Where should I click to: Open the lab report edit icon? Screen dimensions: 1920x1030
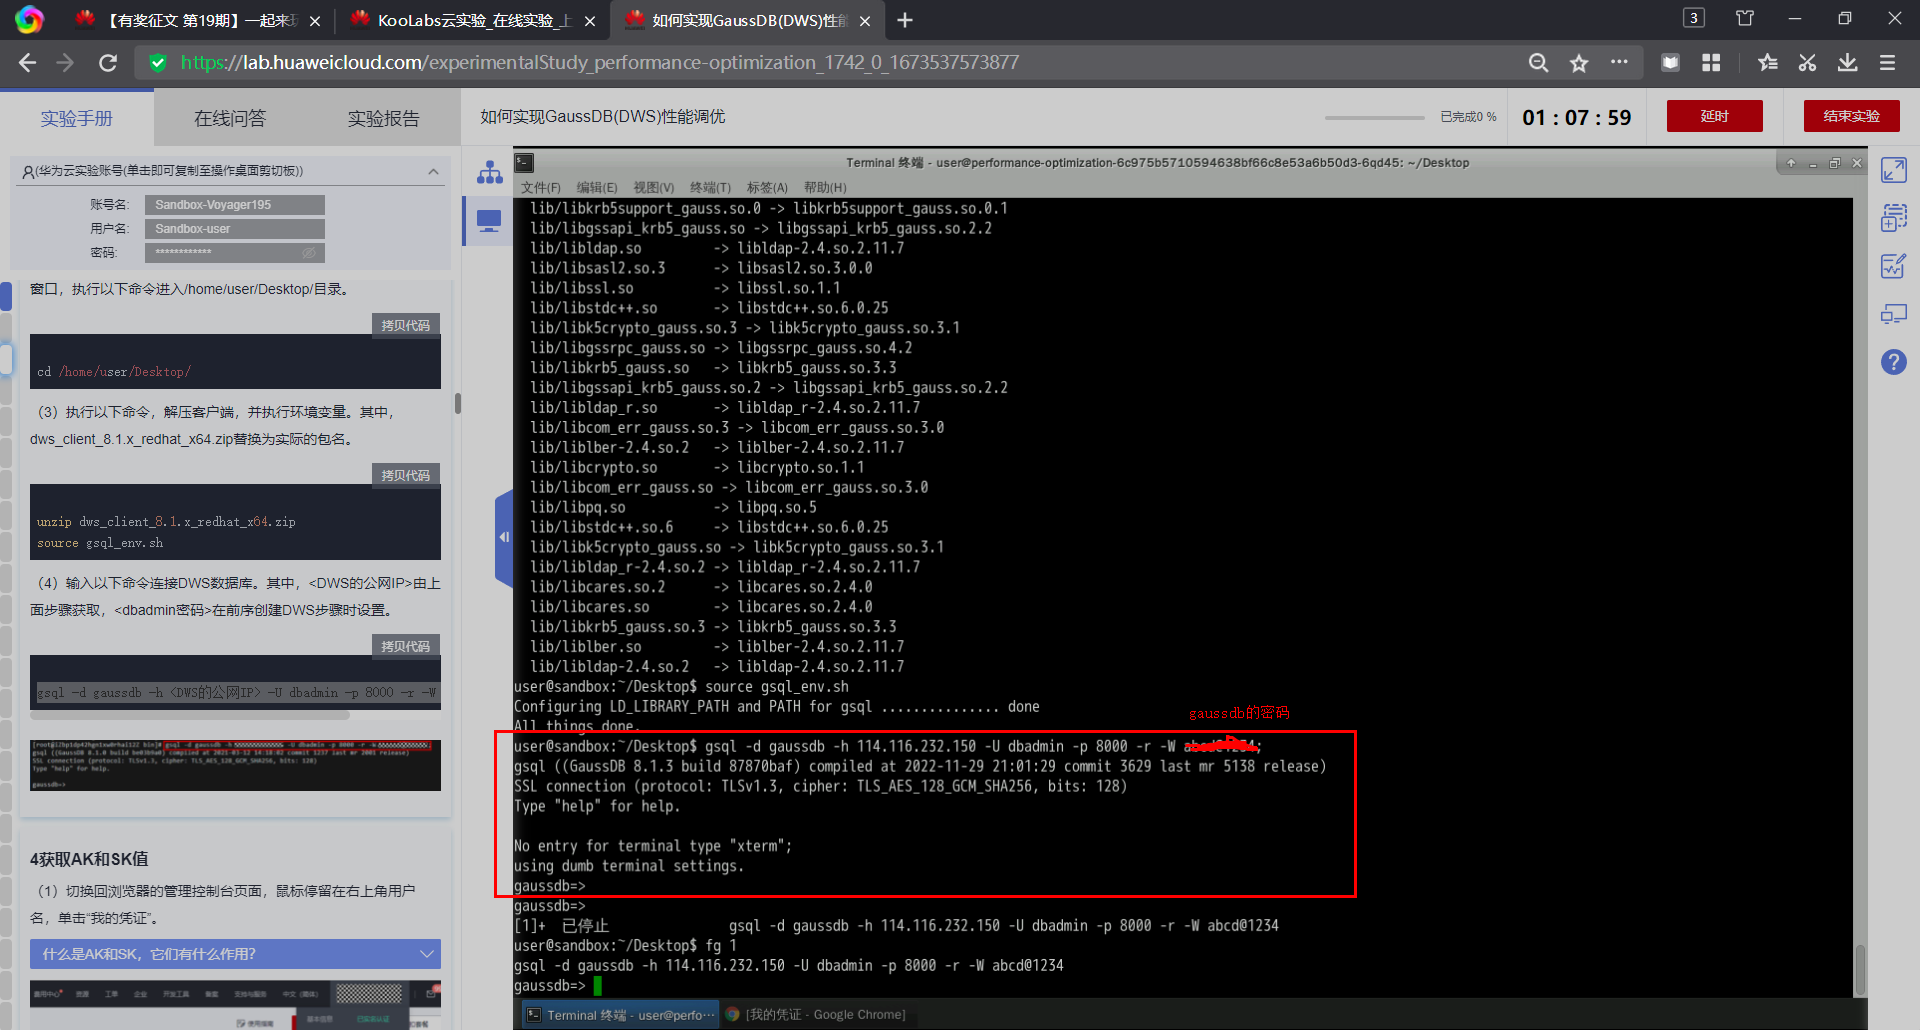[1894, 266]
